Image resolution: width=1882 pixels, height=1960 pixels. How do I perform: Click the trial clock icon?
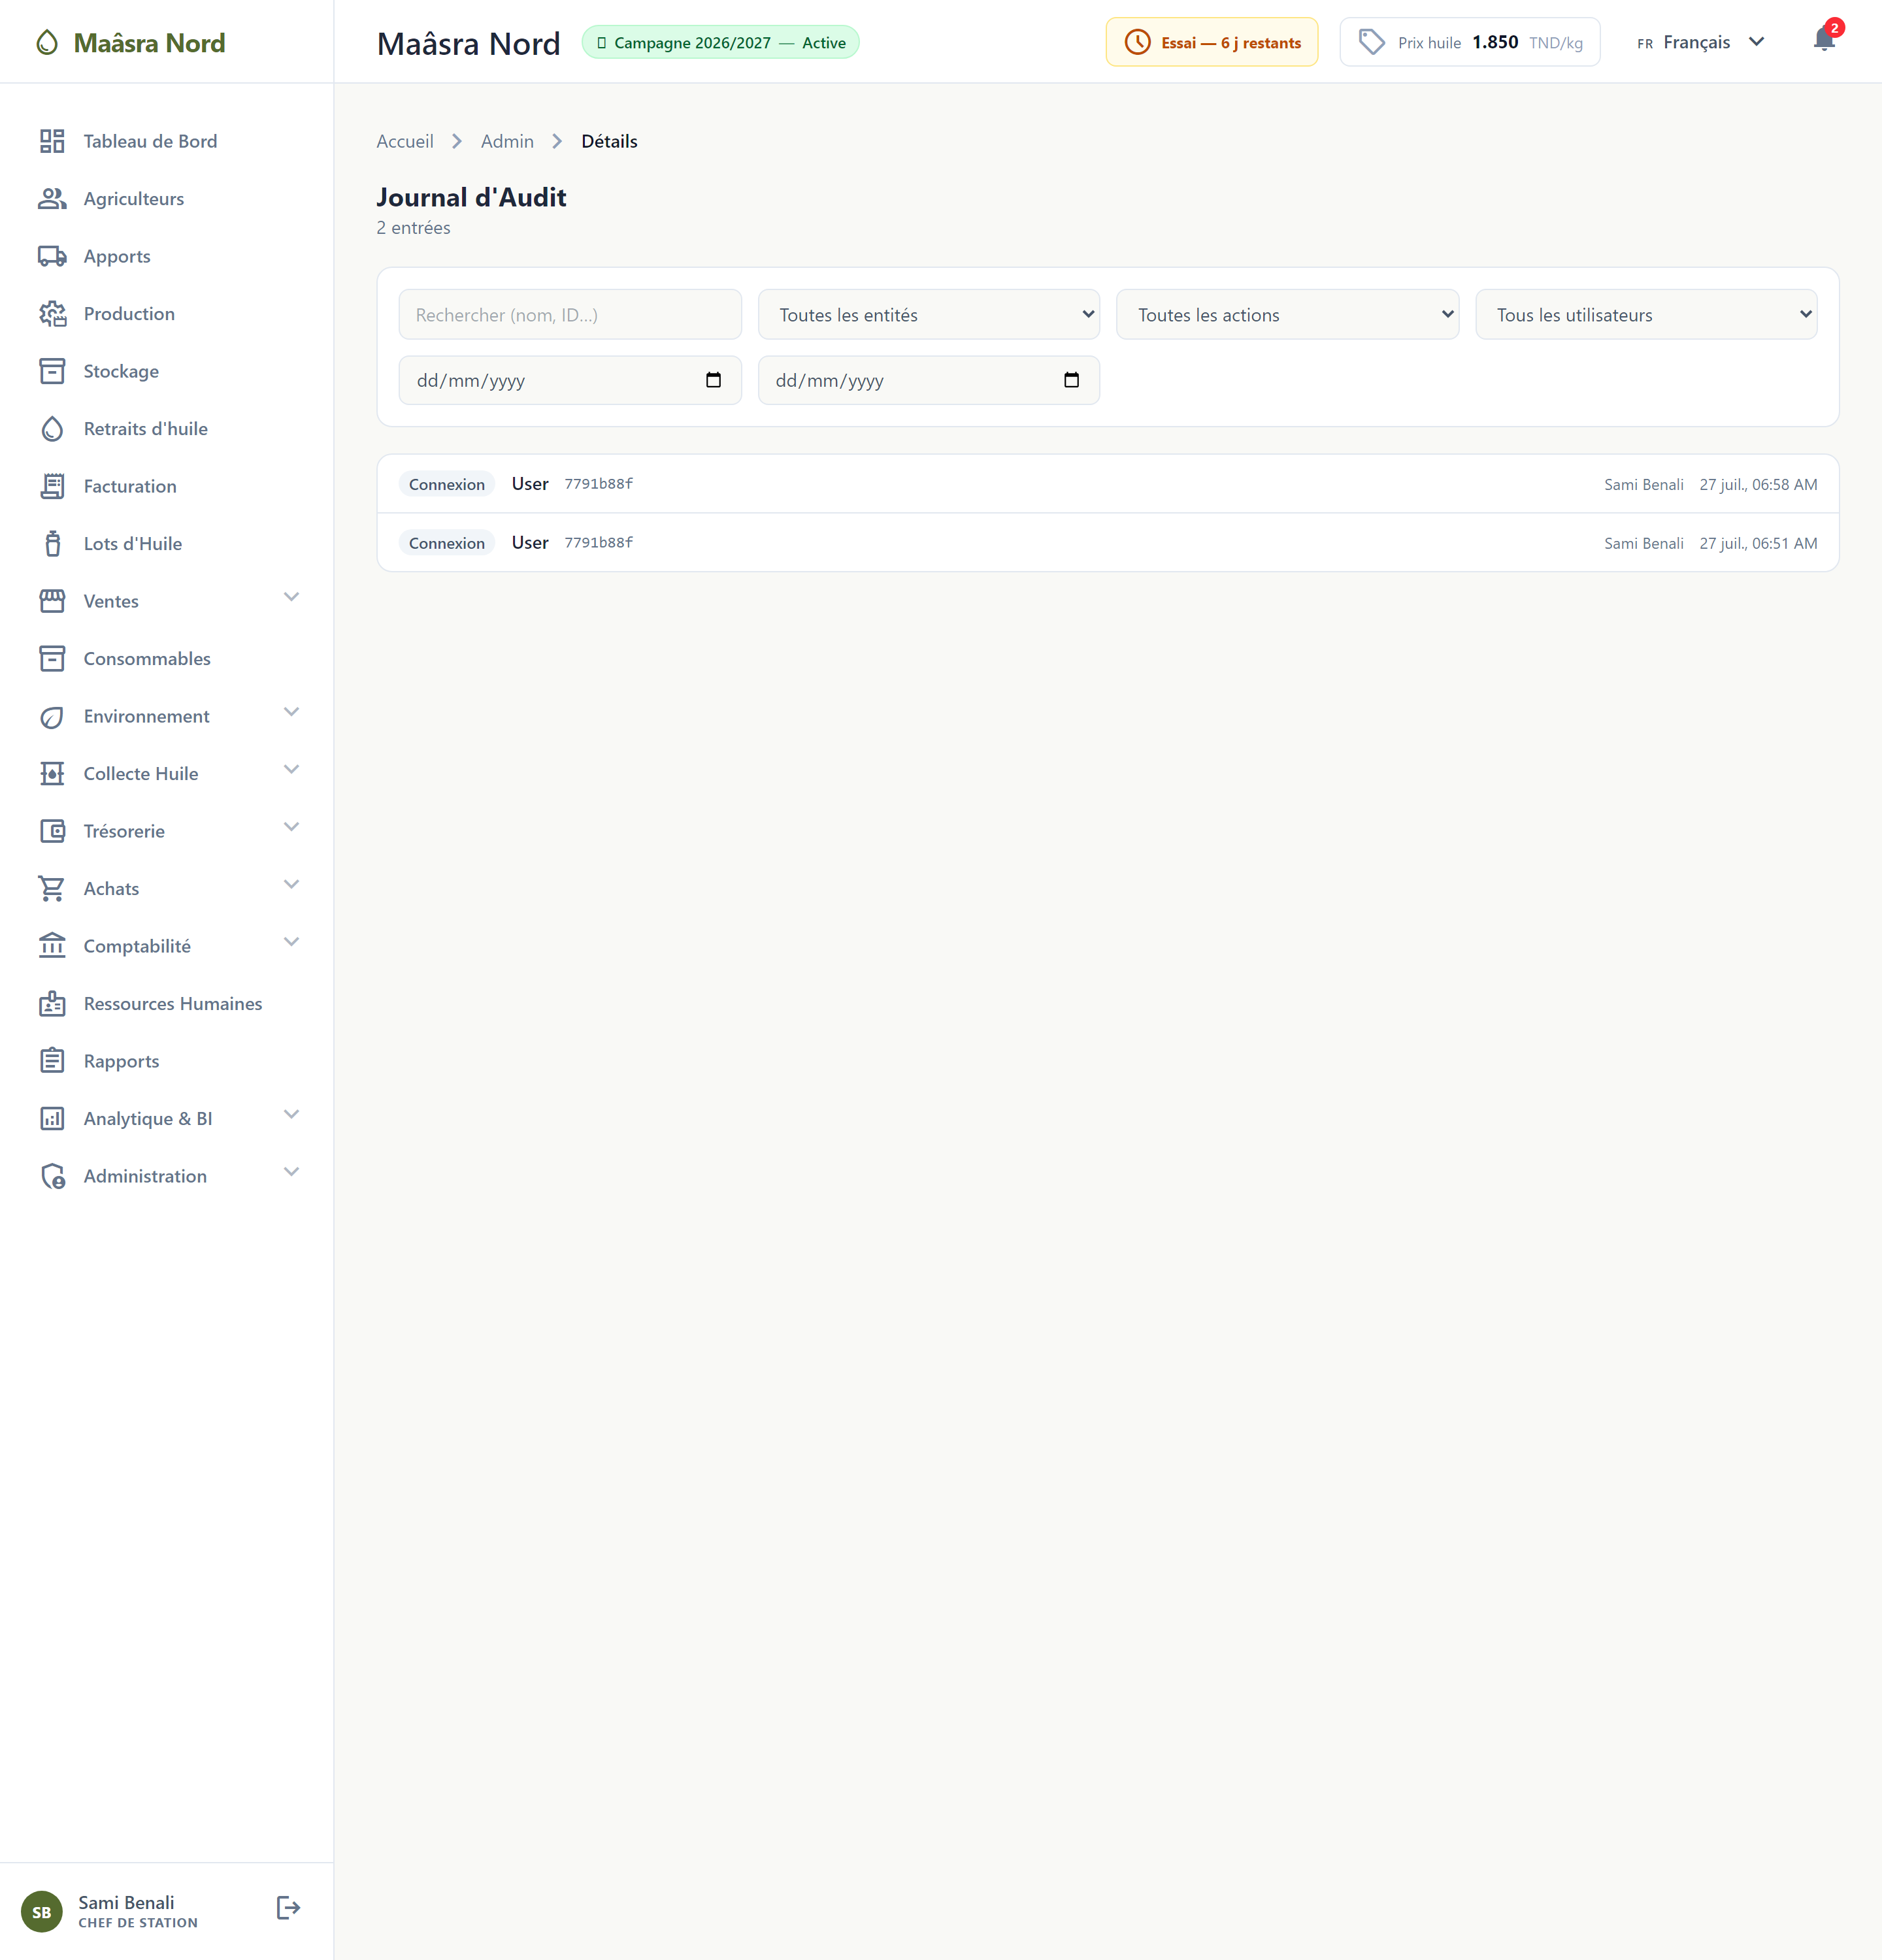(1138, 42)
